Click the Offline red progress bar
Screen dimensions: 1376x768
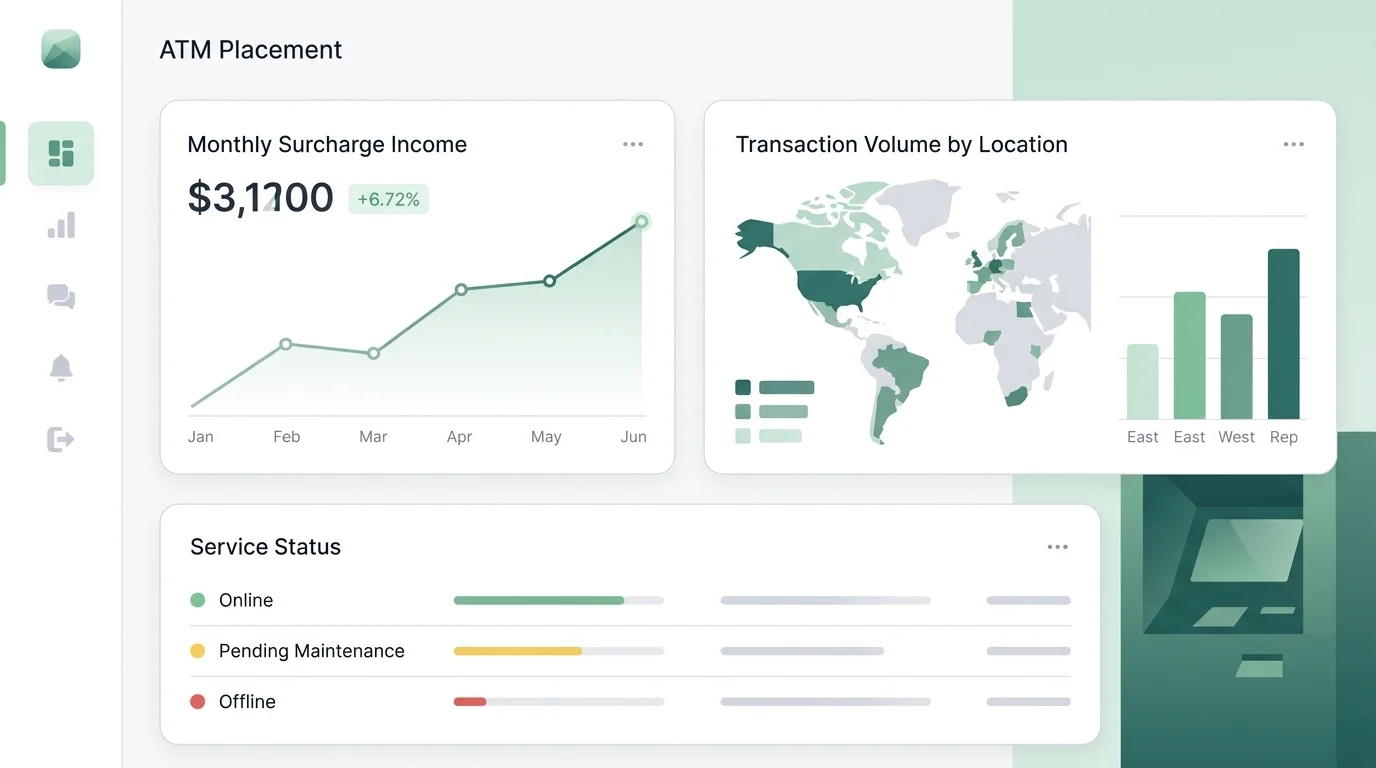click(x=470, y=702)
